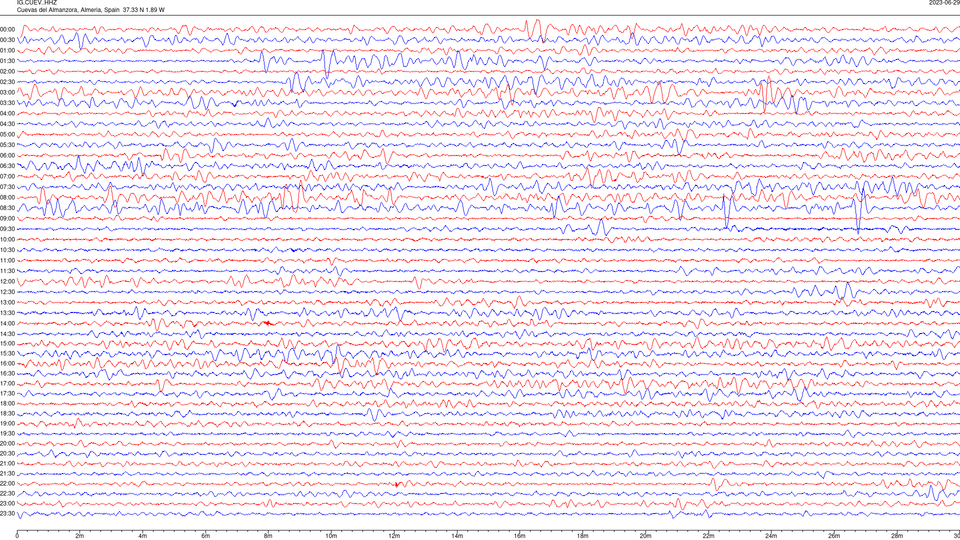Select the 13:00 hour label
The height and width of the screenshot is (540, 960).
click(x=7, y=302)
